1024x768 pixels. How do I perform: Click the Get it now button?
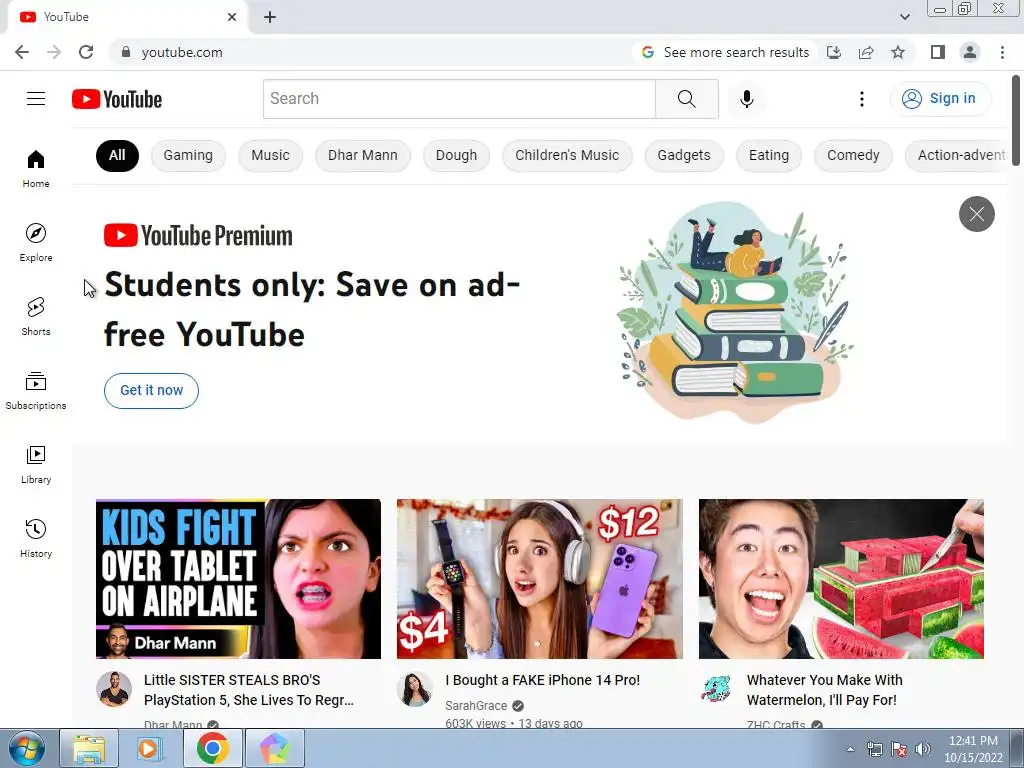pyautogui.click(x=151, y=391)
